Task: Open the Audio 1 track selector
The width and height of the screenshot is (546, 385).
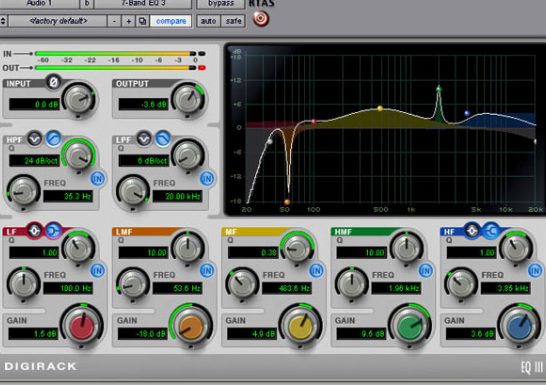Action: click(x=39, y=3)
